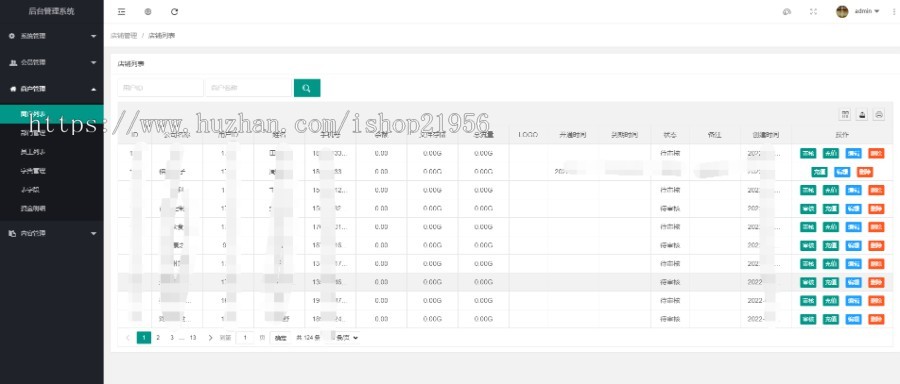Screen dimensions: 900x384
Task: Expand the 会员管理 sidebar menu
Action: point(52,63)
